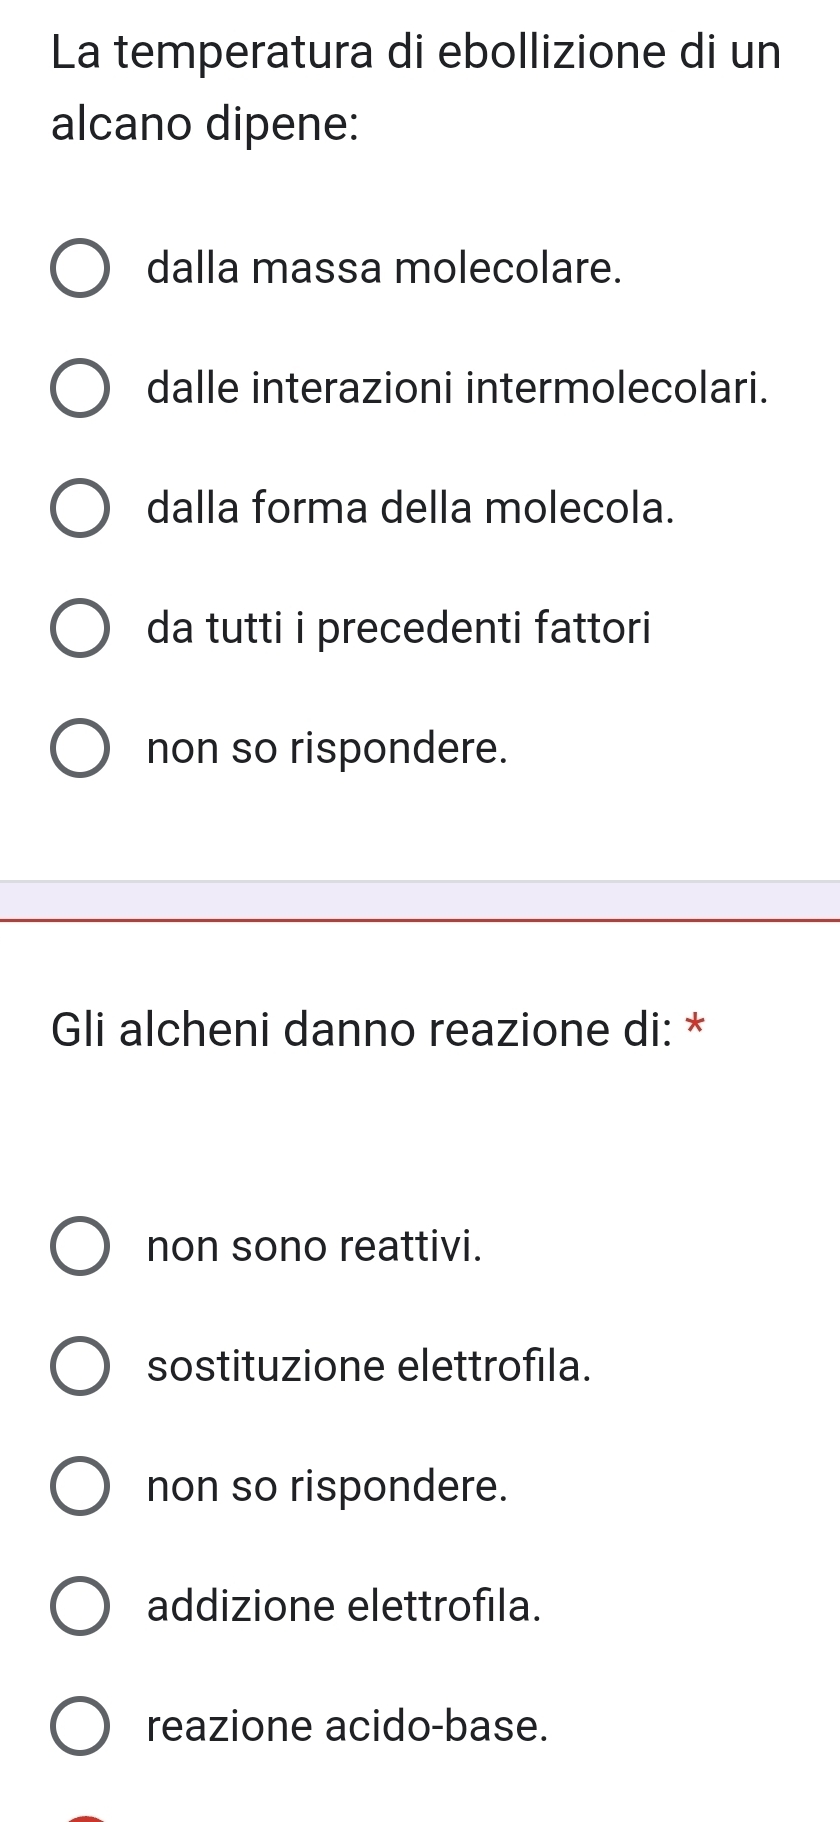This screenshot has height=1822, width=840.
Task: Select 'non so rispondere' radio for alcano question
Action: click(x=79, y=748)
